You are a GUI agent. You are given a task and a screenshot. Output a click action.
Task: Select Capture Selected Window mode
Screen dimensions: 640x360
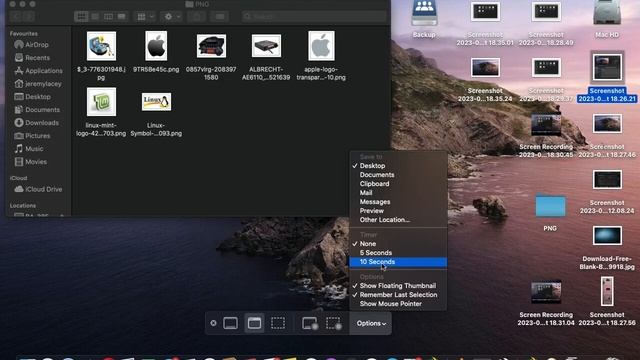(254, 323)
